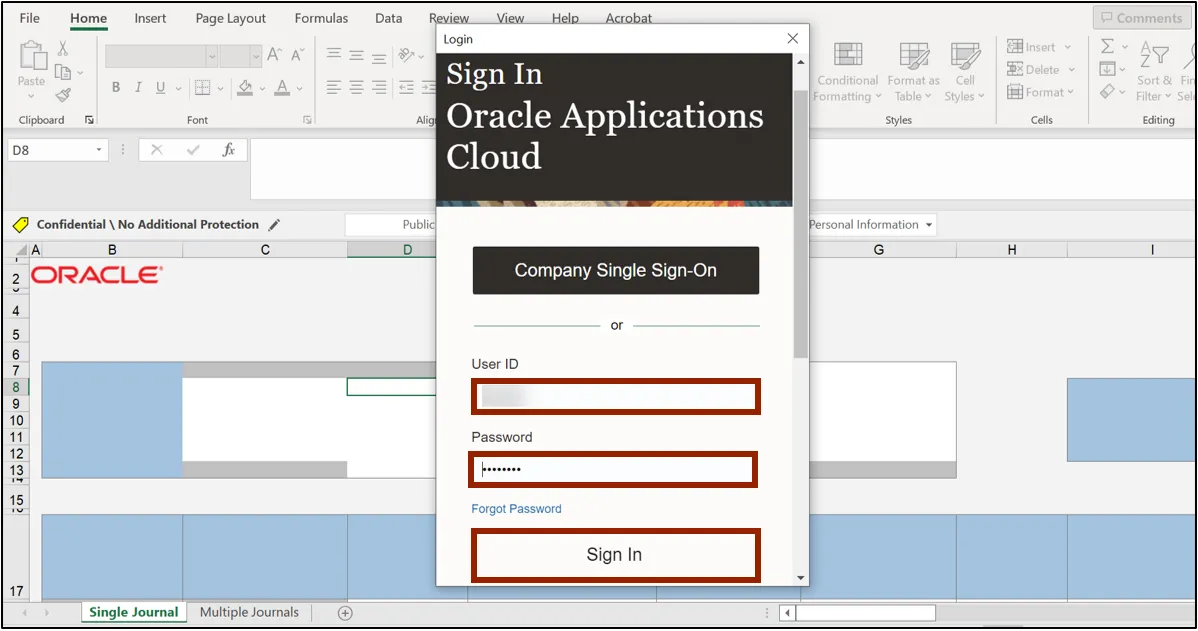
Task: Click the Cut scissors icon
Action: (63, 48)
